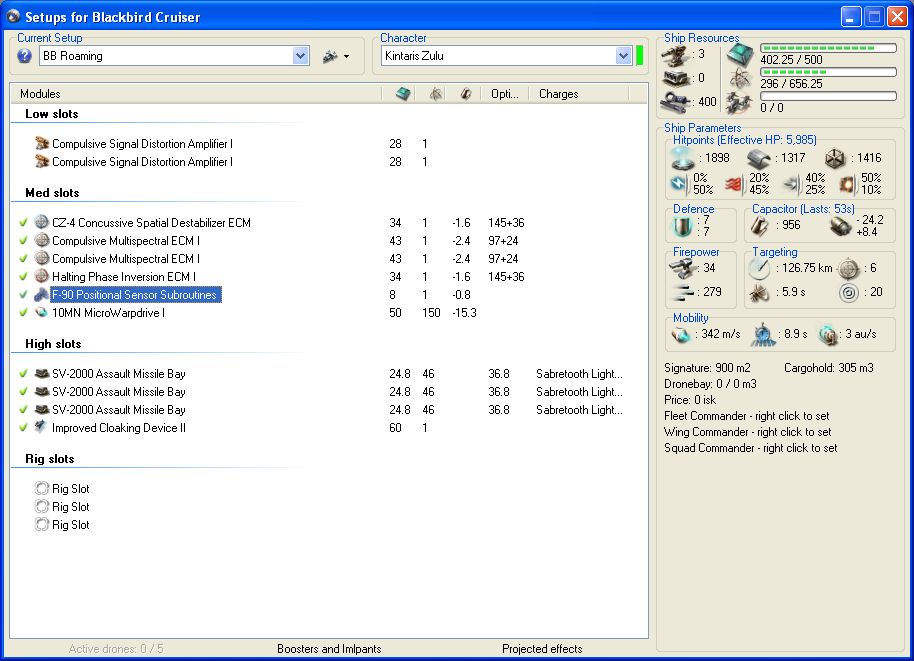Click the Med slots section header
This screenshot has width=914, height=661.
[52, 193]
